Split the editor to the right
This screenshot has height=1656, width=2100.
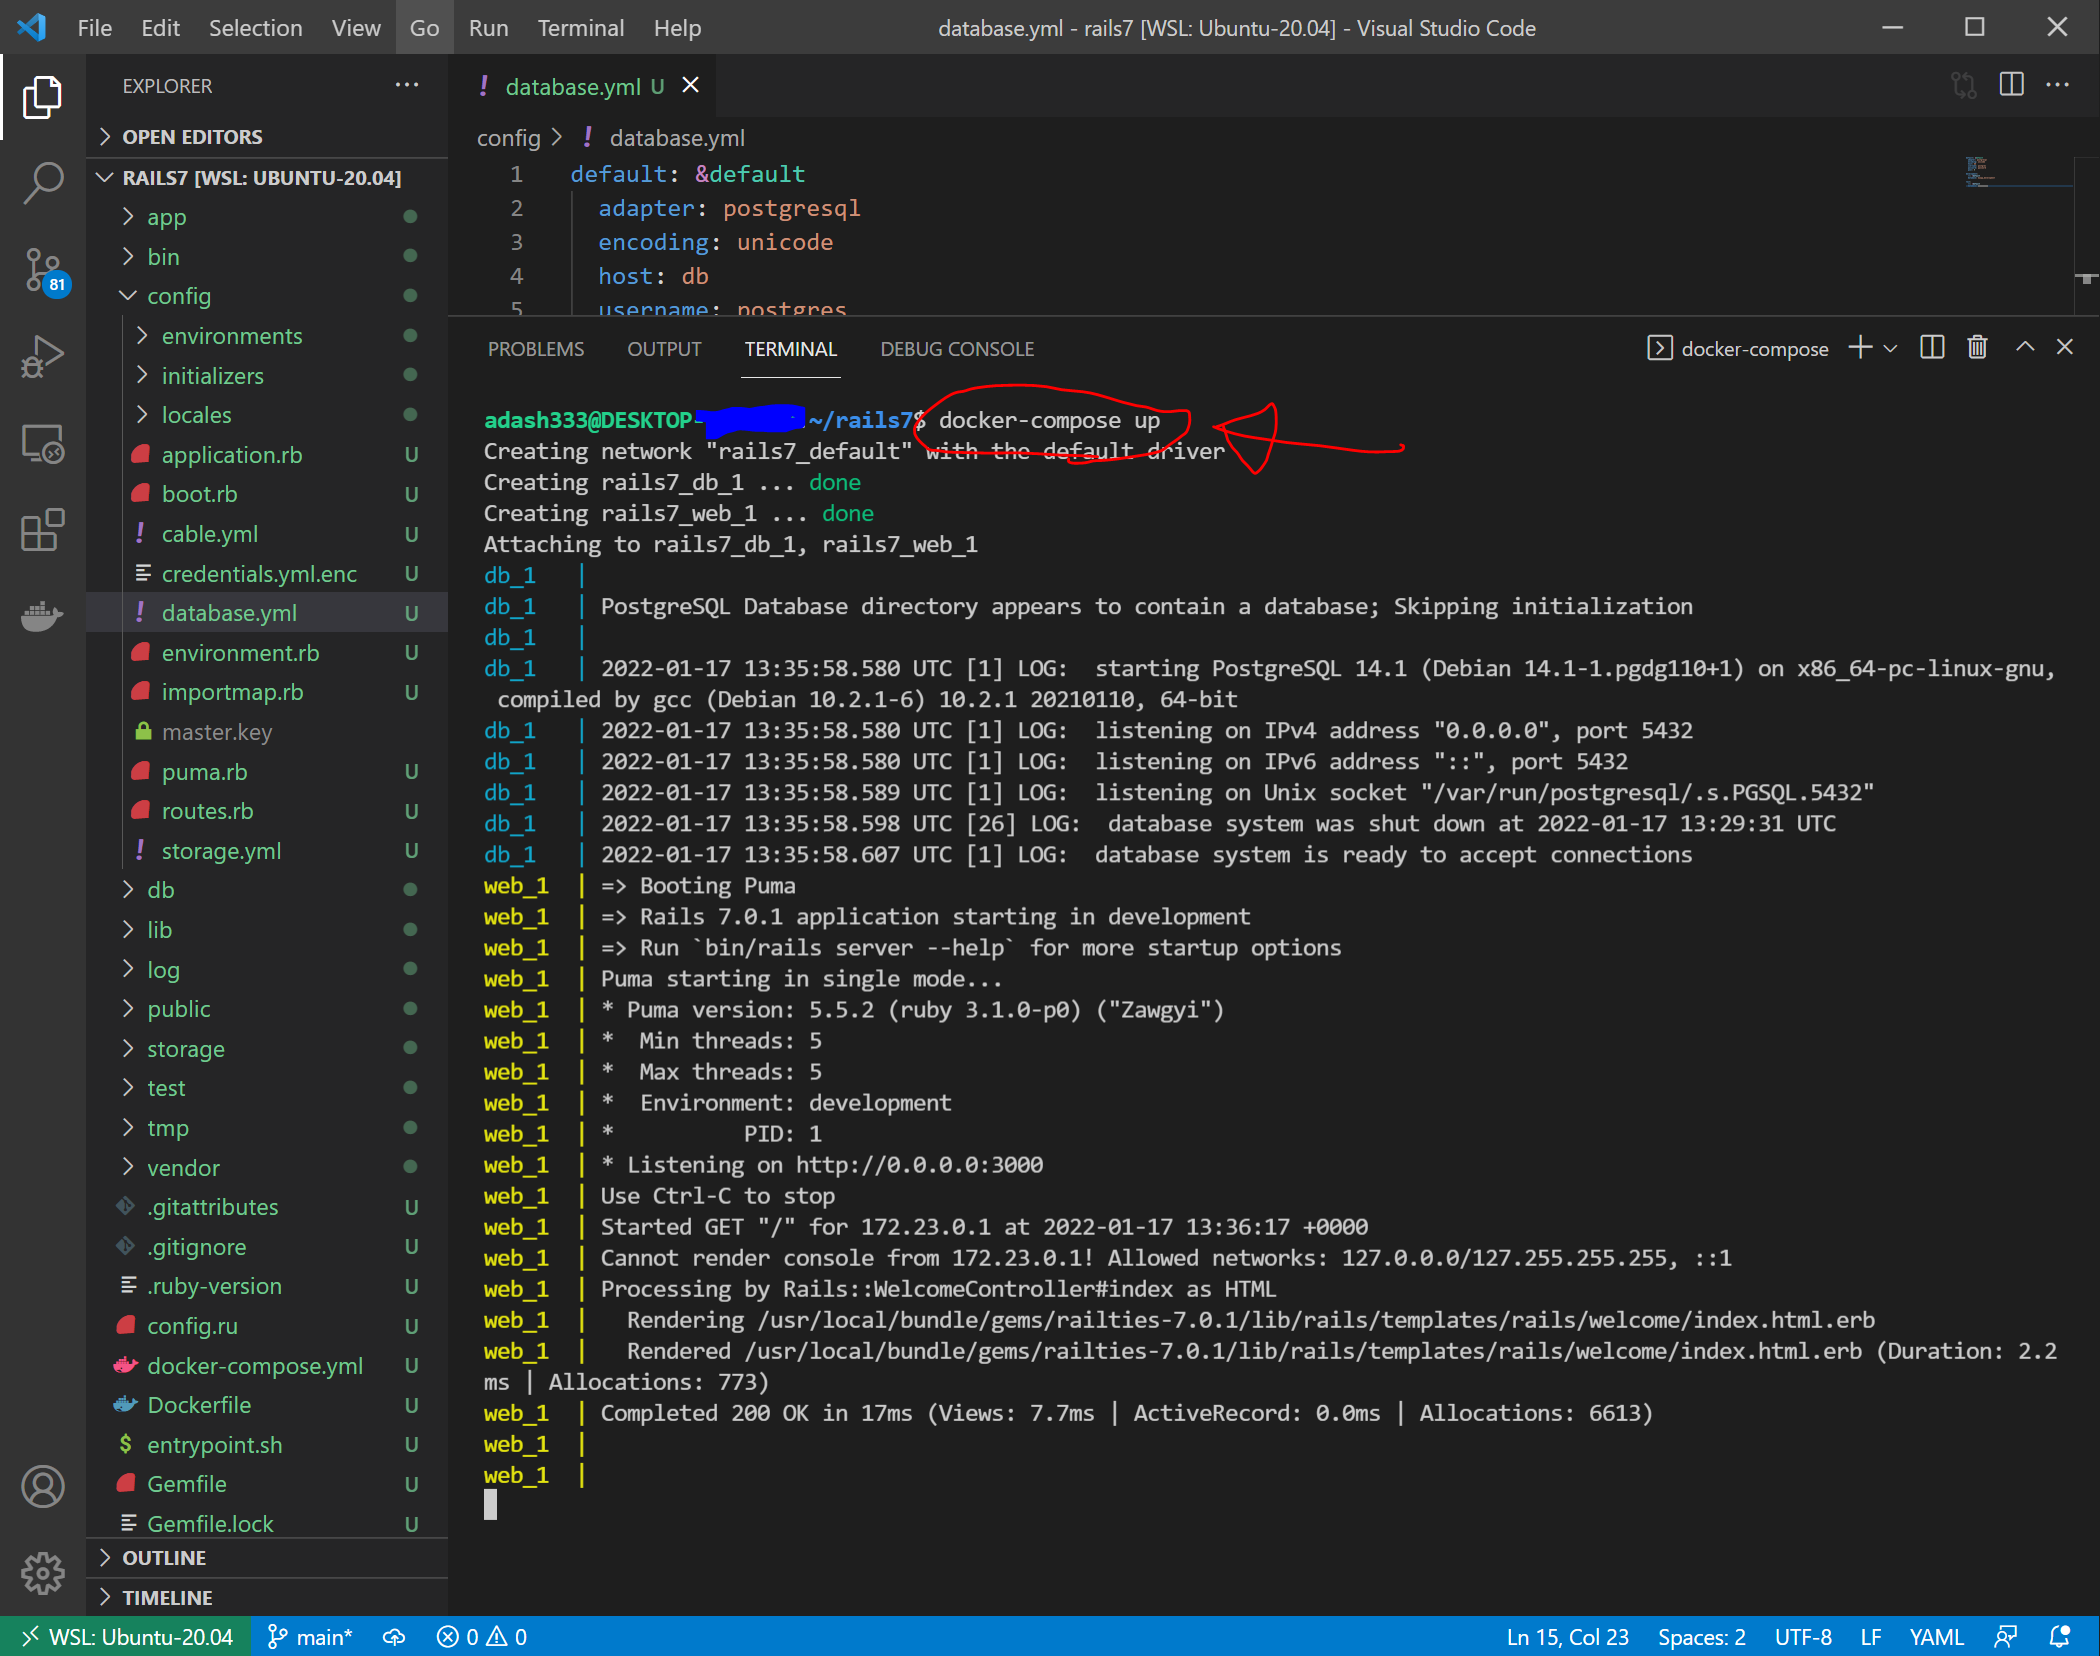click(x=2011, y=85)
